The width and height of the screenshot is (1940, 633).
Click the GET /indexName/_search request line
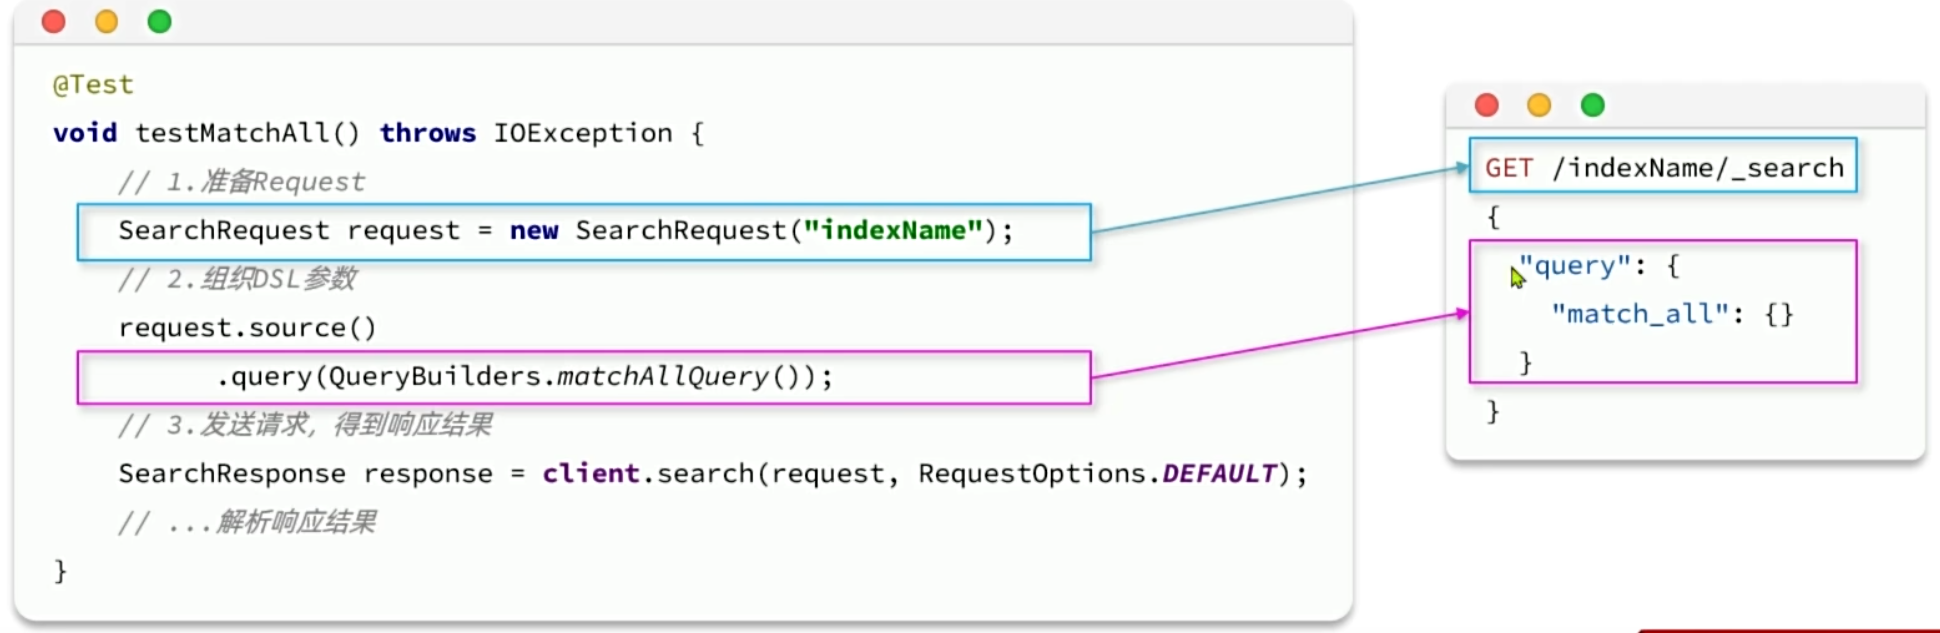click(1663, 167)
